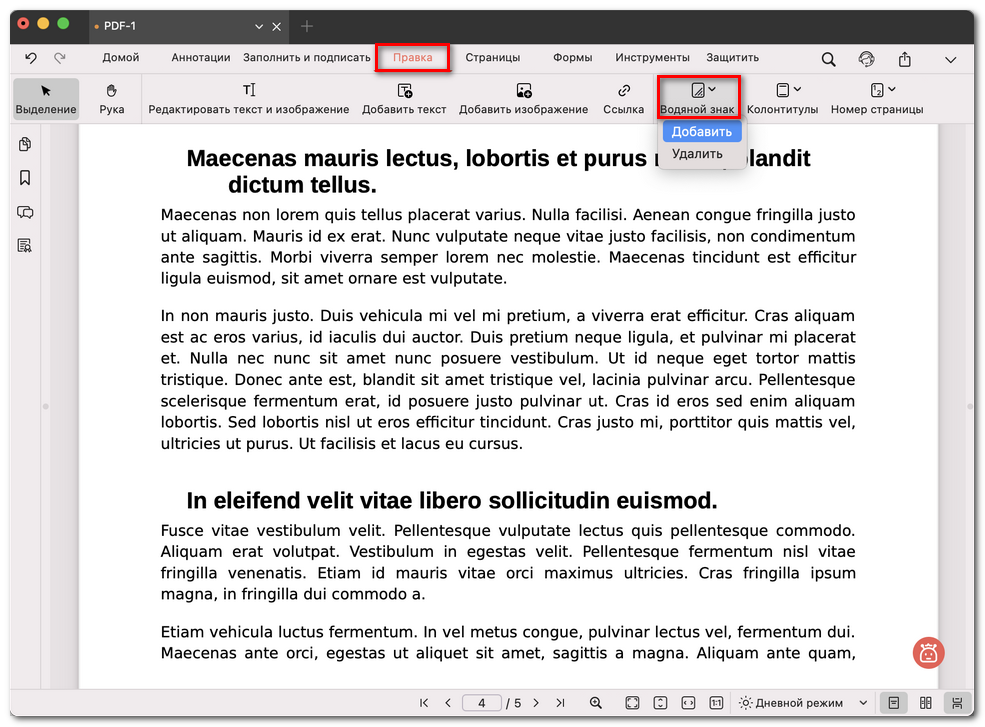Click the share icon in top bar
This screenshot has width=985, height=727.
click(904, 59)
